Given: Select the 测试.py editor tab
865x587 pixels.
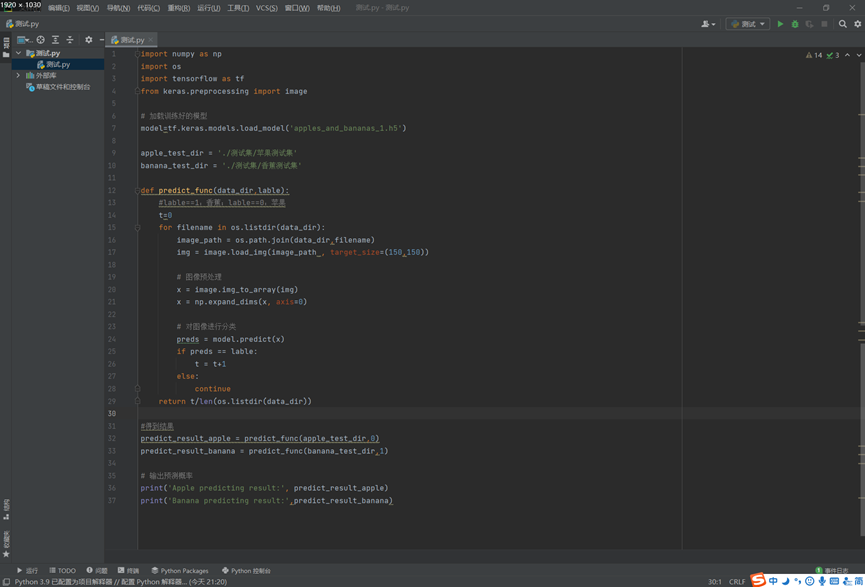Looking at the screenshot, I should coord(131,40).
